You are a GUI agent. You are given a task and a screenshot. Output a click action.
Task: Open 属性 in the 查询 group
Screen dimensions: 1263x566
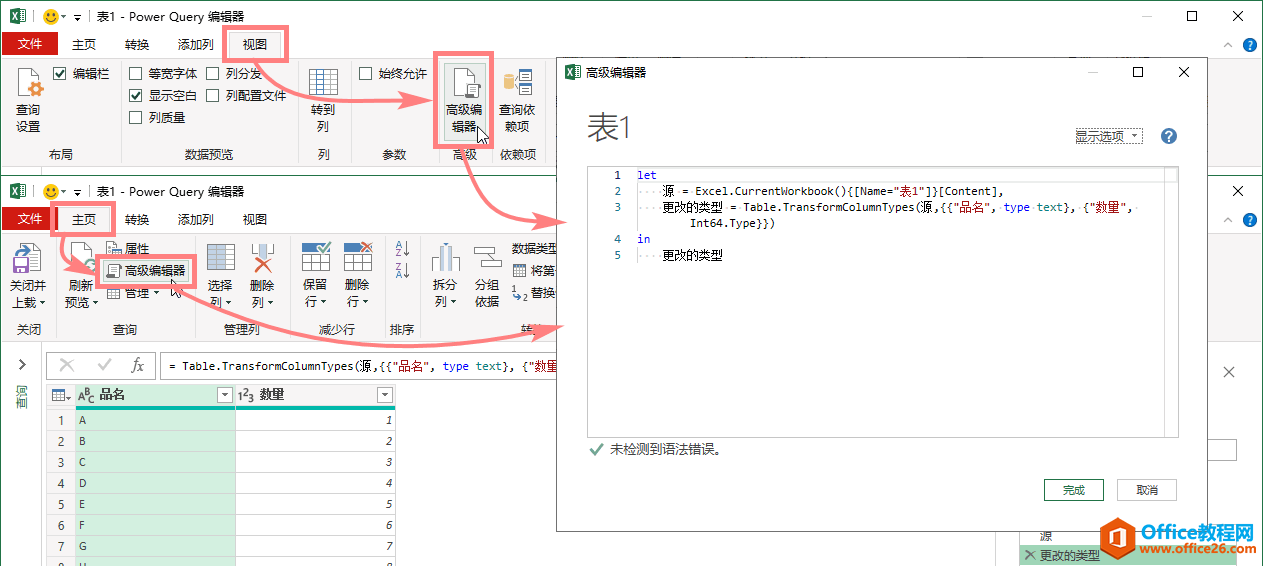128,249
